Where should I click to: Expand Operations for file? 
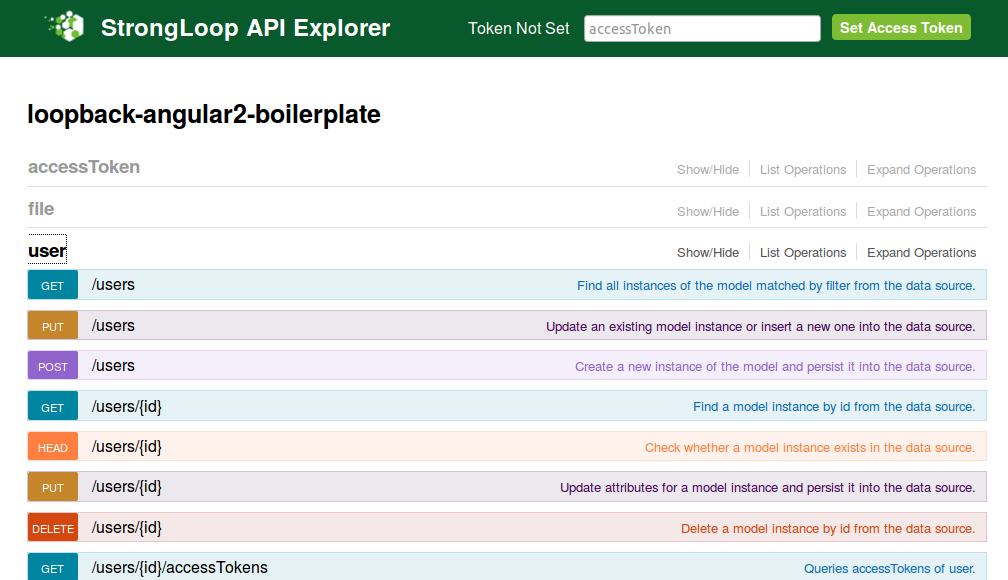click(921, 212)
